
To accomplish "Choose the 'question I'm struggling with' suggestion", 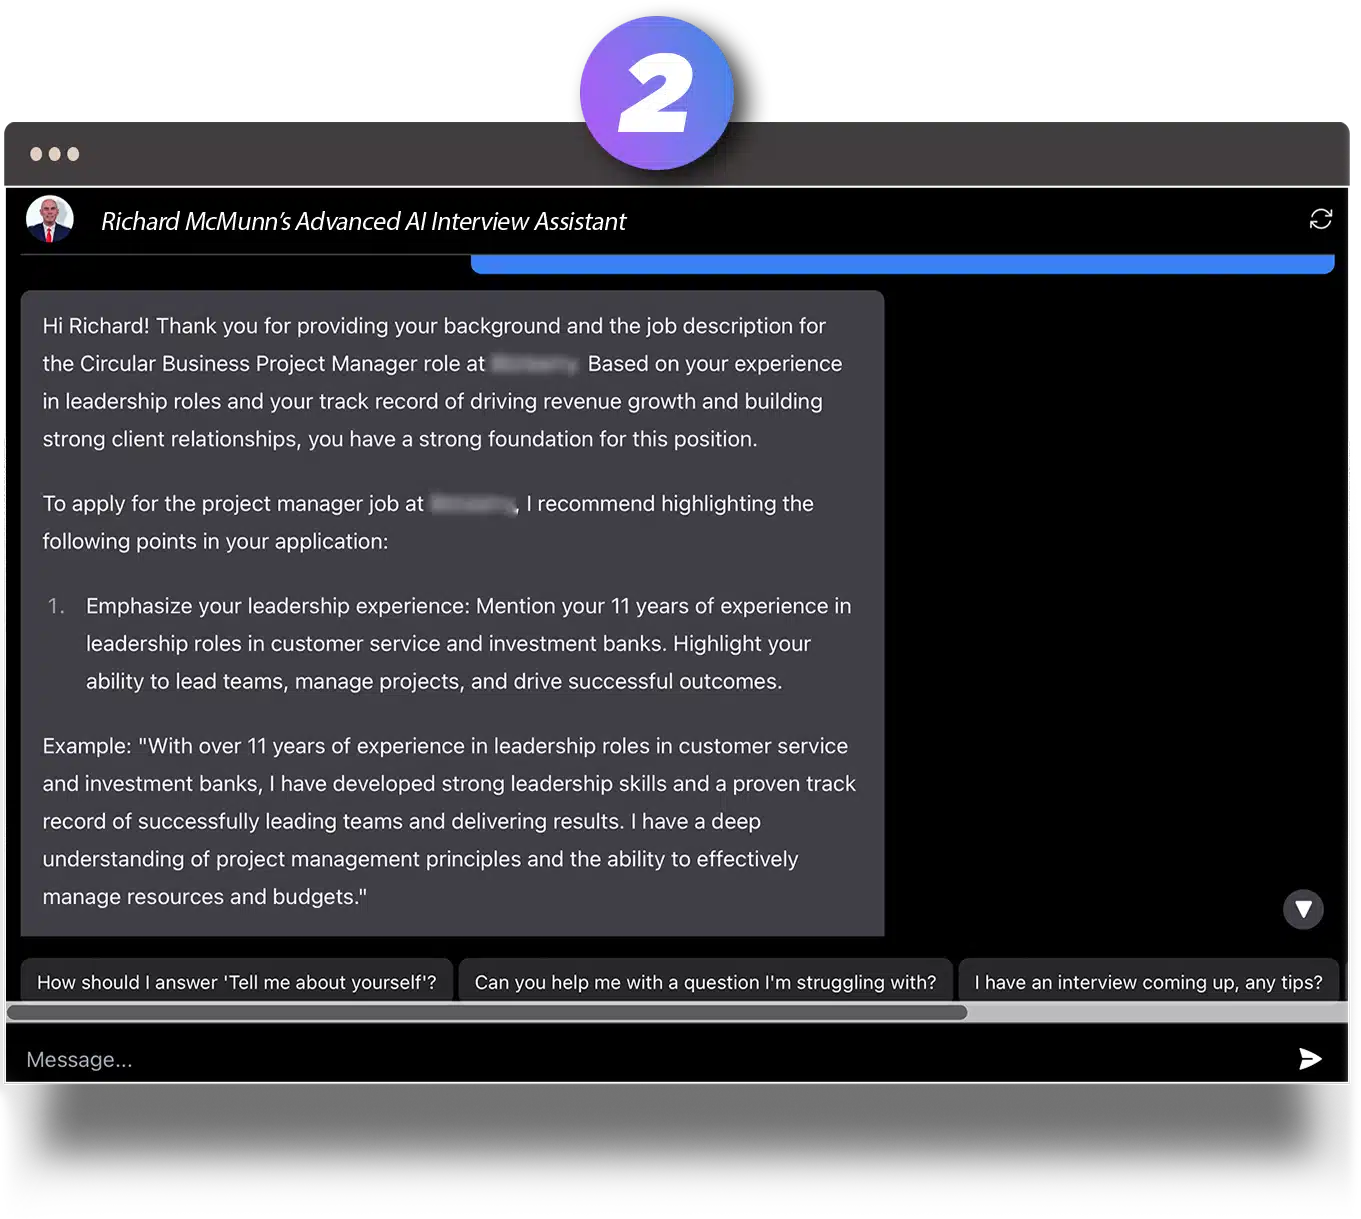I will [x=705, y=982].
